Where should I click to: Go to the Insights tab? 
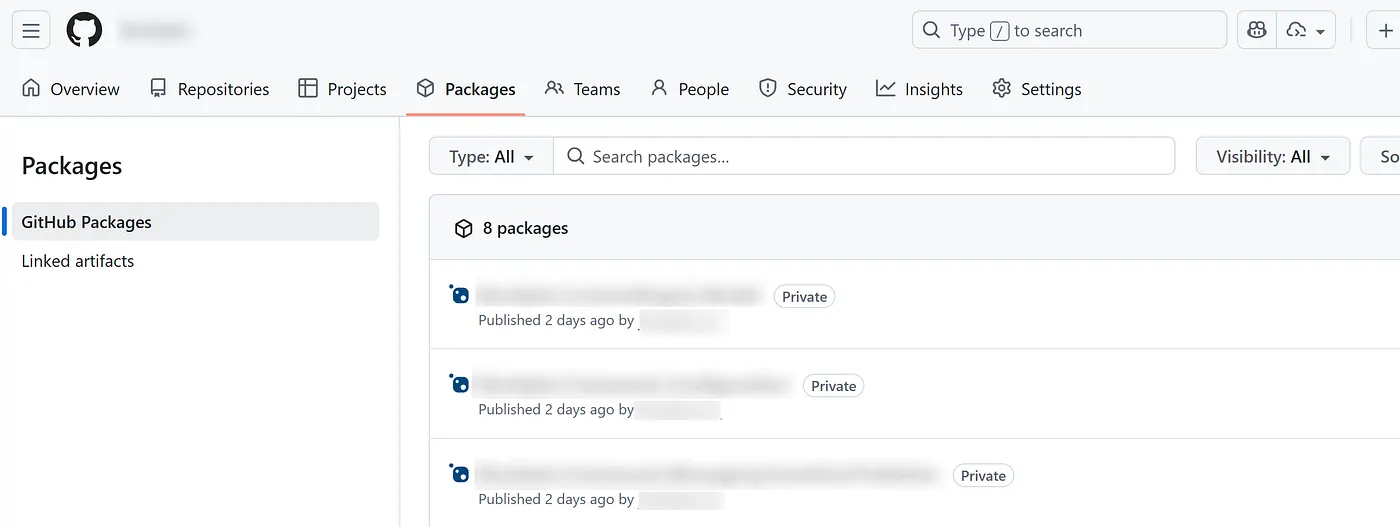(x=919, y=89)
